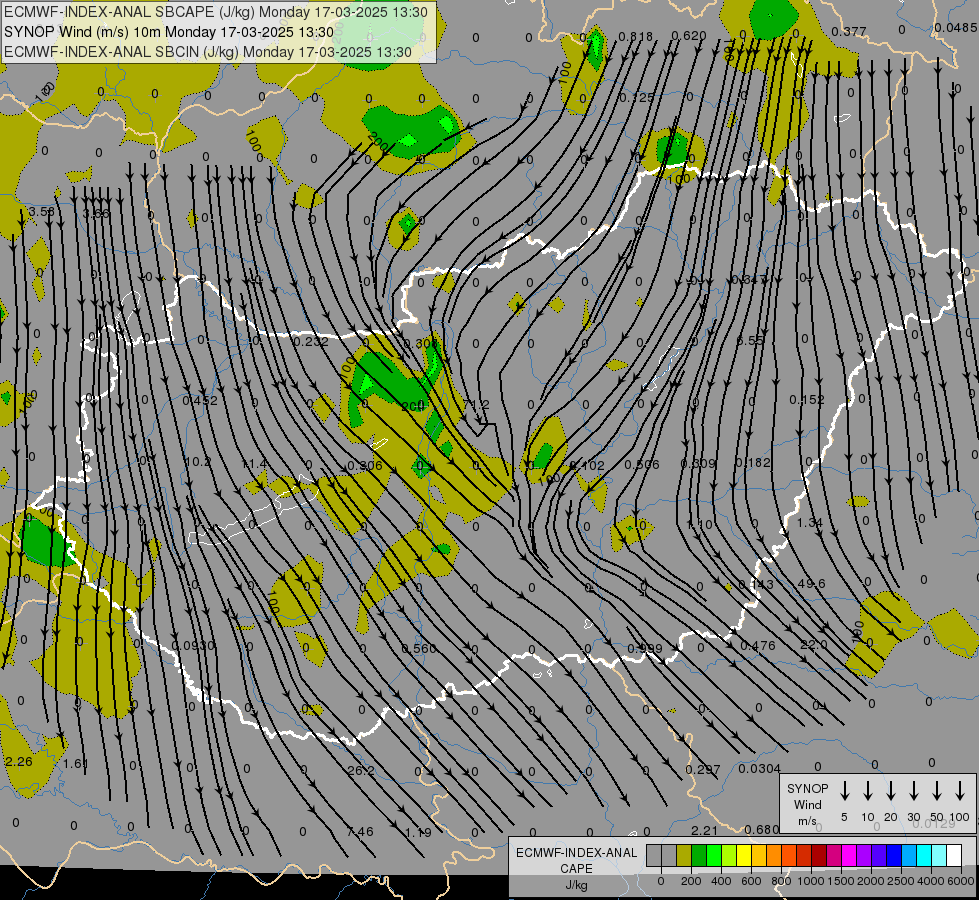Click the 0.125 value on the map
This screenshot has width=979, height=900.
tap(637, 97)
